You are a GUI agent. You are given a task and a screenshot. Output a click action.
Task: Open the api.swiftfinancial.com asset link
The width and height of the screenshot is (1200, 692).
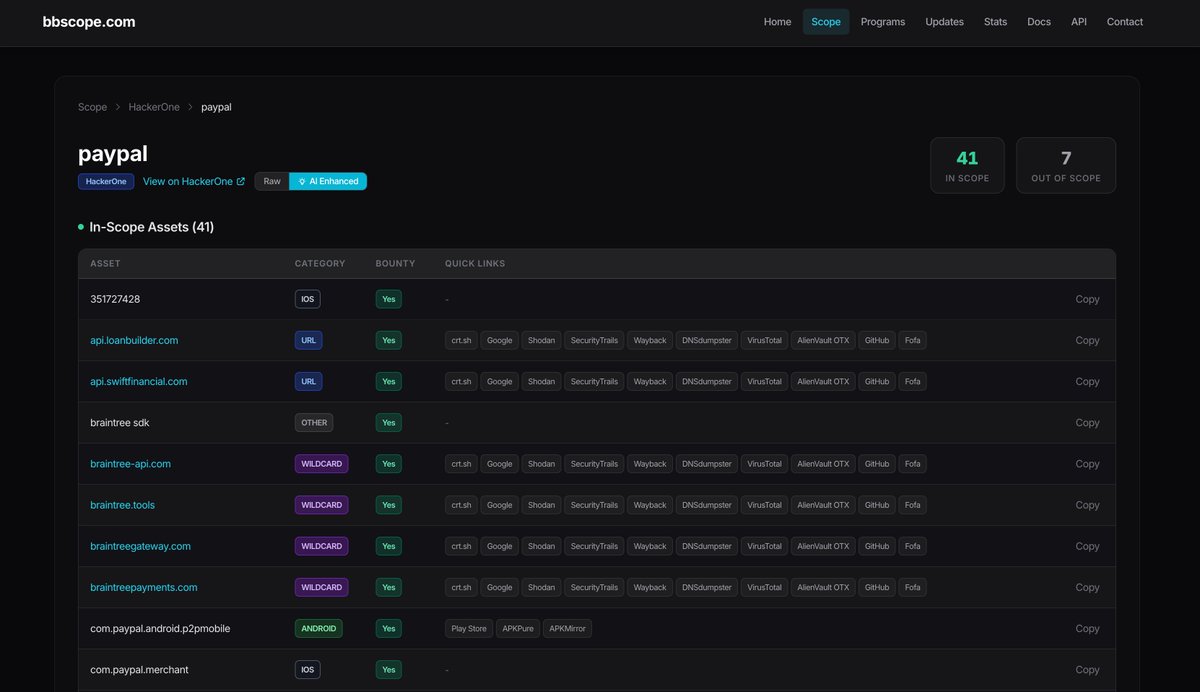coord(139,381)
